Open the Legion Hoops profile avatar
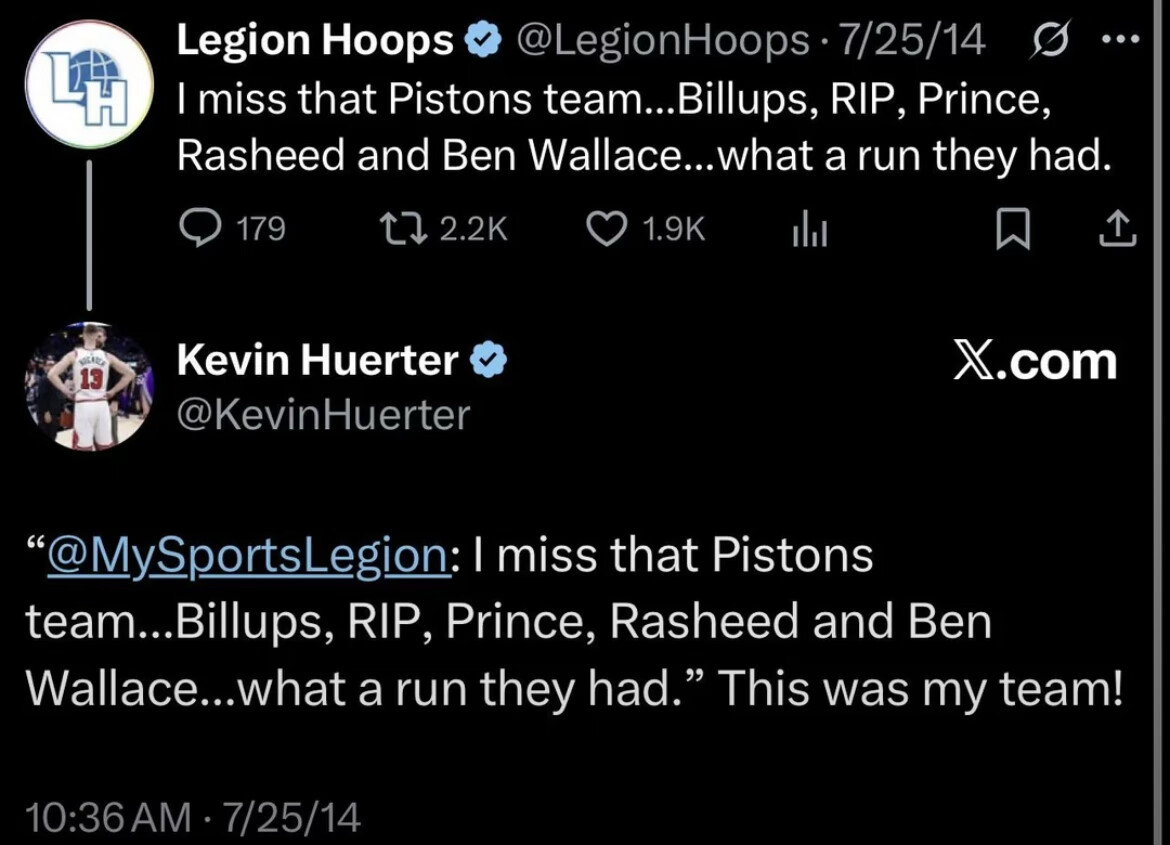The height and width of the screenshot is (845, 1170). (x=89, y=86)
